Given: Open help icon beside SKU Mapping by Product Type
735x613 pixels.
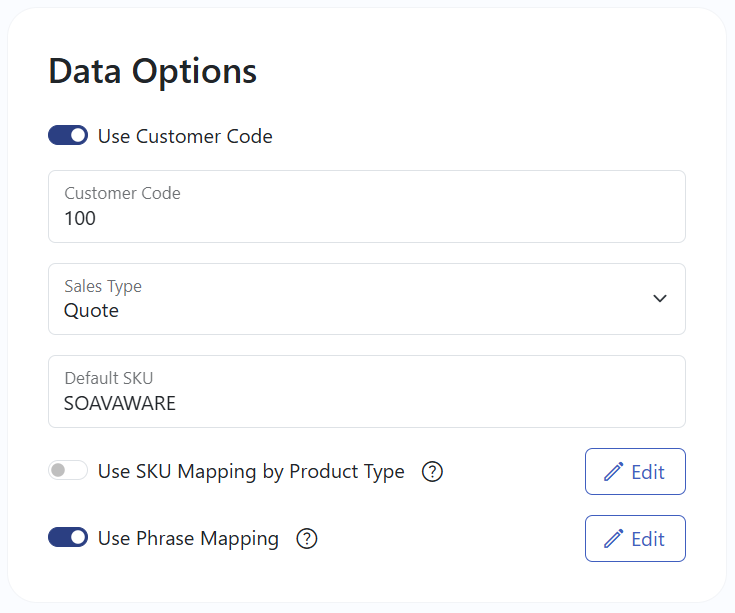Looking at the screenshot, I should pyautogui.click(x=432, y=471).
